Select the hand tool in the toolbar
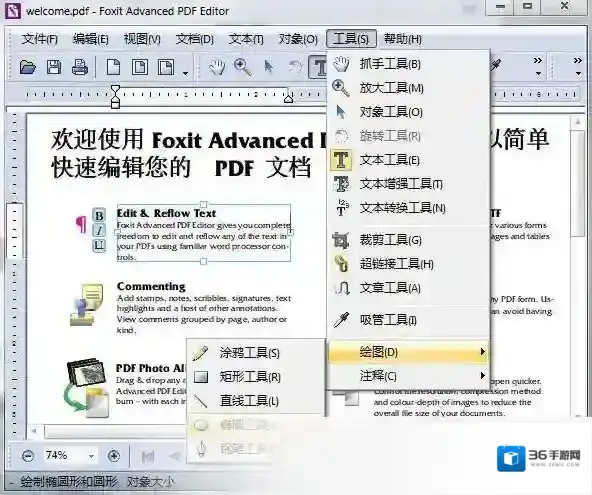Screen dimensions: 592x495 [x=217, y=67]
